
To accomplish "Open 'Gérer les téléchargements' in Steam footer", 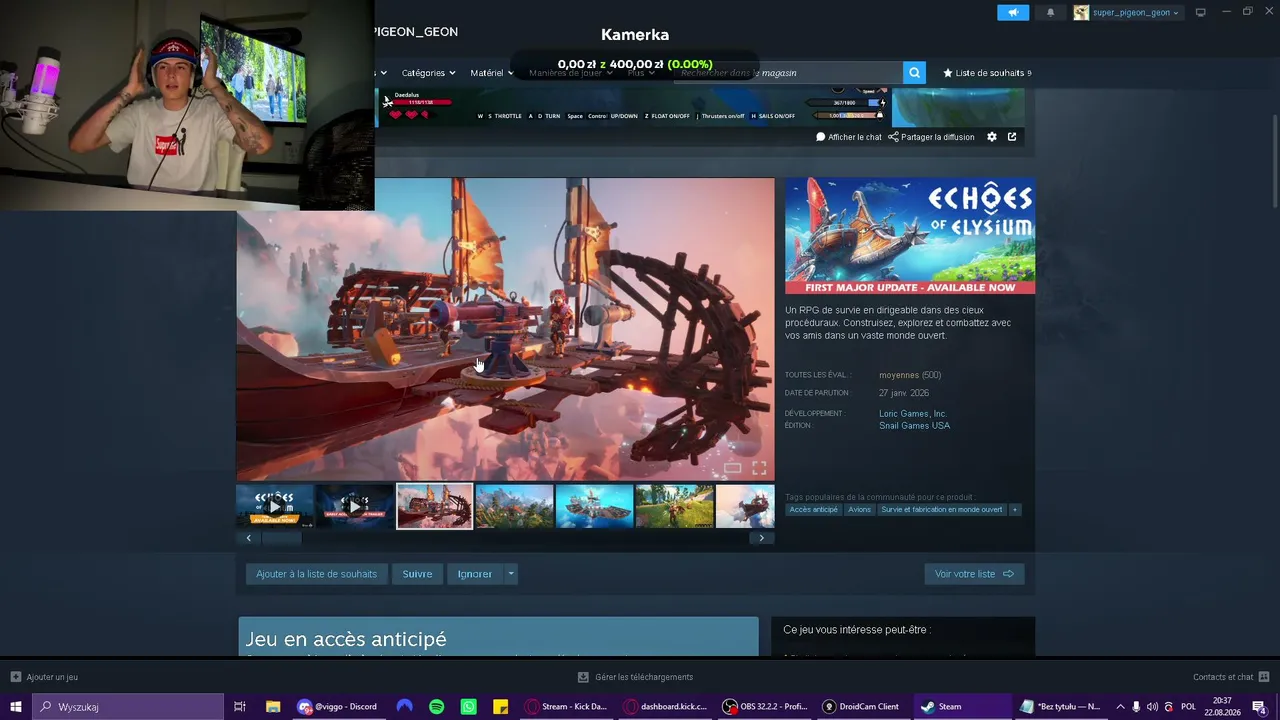I will click(x=635, y=677).
